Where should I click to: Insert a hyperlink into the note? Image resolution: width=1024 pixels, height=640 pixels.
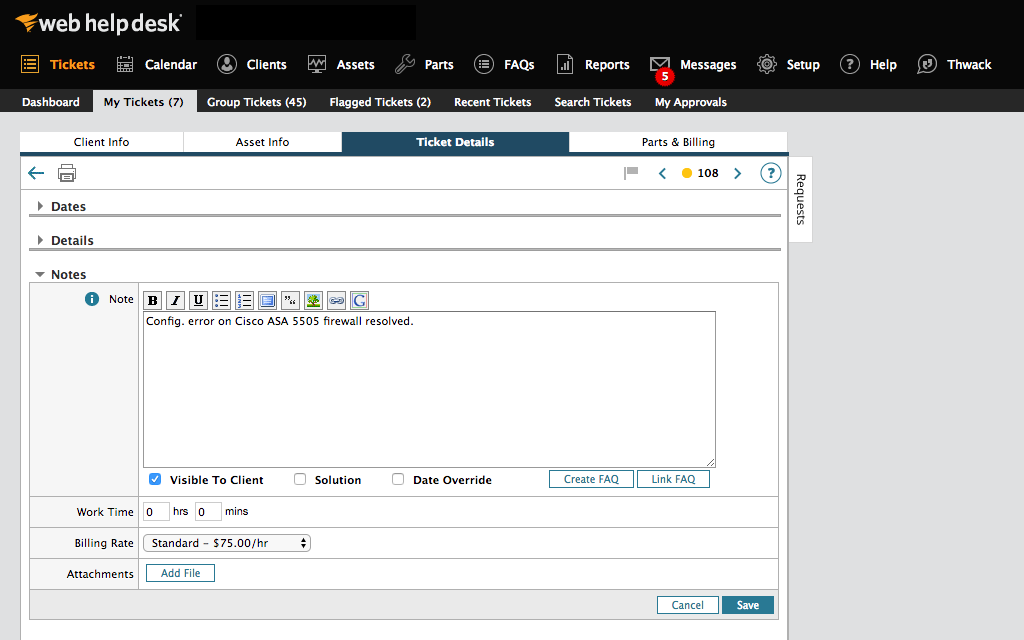click(x=335, y=300)
